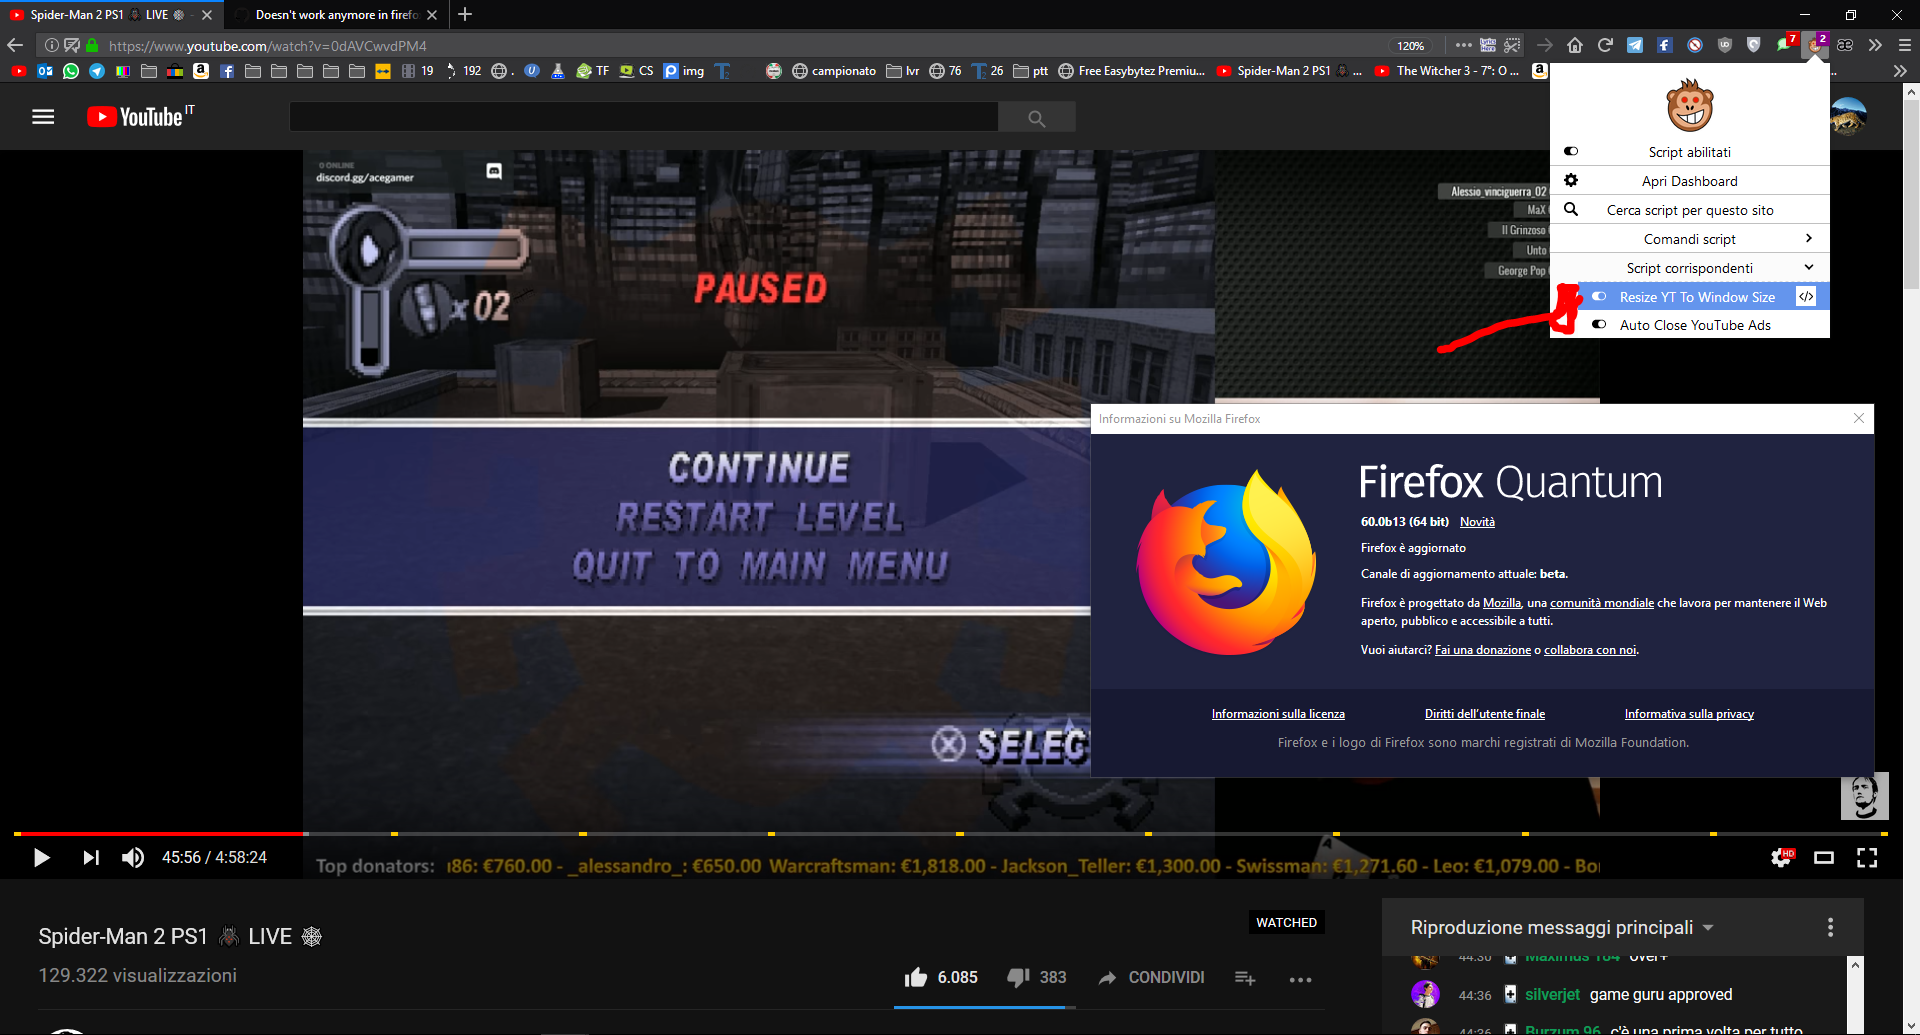Show hidden bookmarks toolbar overflow
Viewport: 1920px width, 1035px height.
pos(1899,71)
